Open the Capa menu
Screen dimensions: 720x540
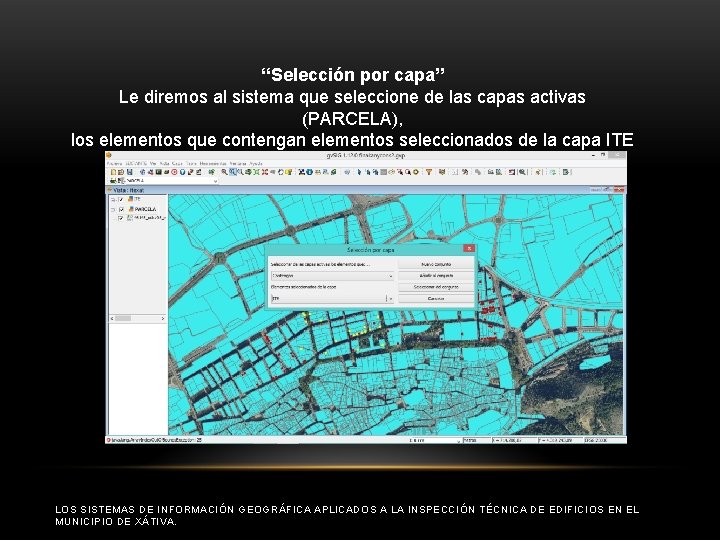pos(177,164)
